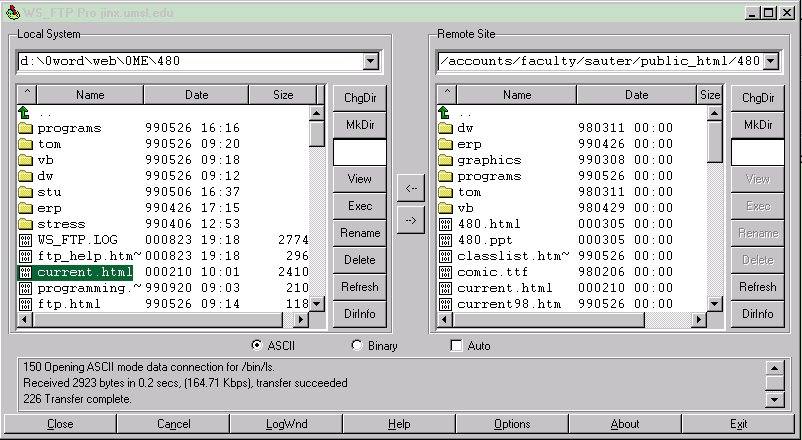Click the right transfer arrow button
Screen dimensions: 802x440
pos(409,221)
